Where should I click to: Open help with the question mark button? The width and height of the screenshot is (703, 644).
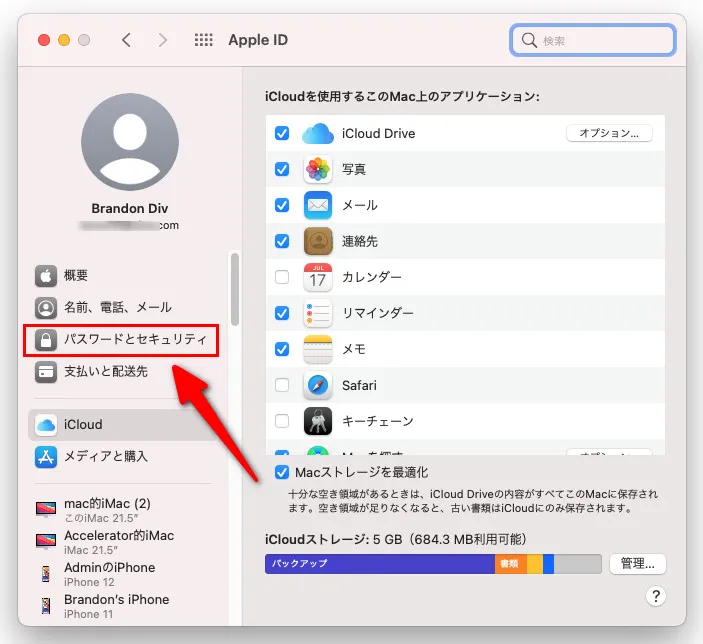click(x=655, y=596)
